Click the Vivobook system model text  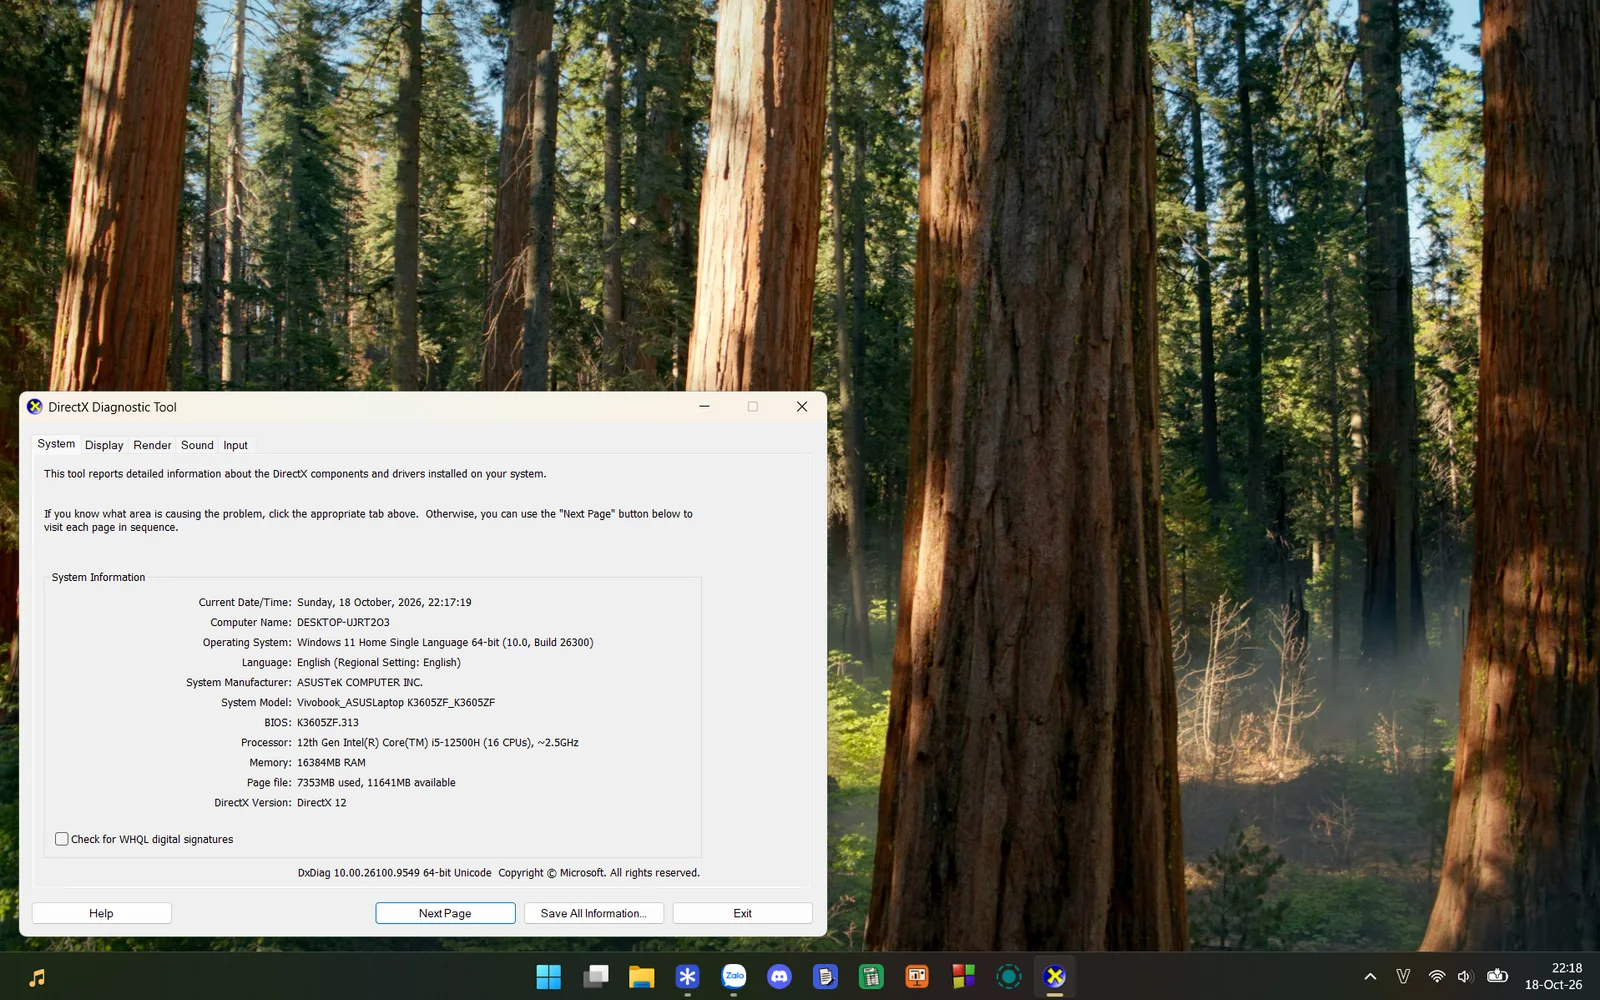396,702
